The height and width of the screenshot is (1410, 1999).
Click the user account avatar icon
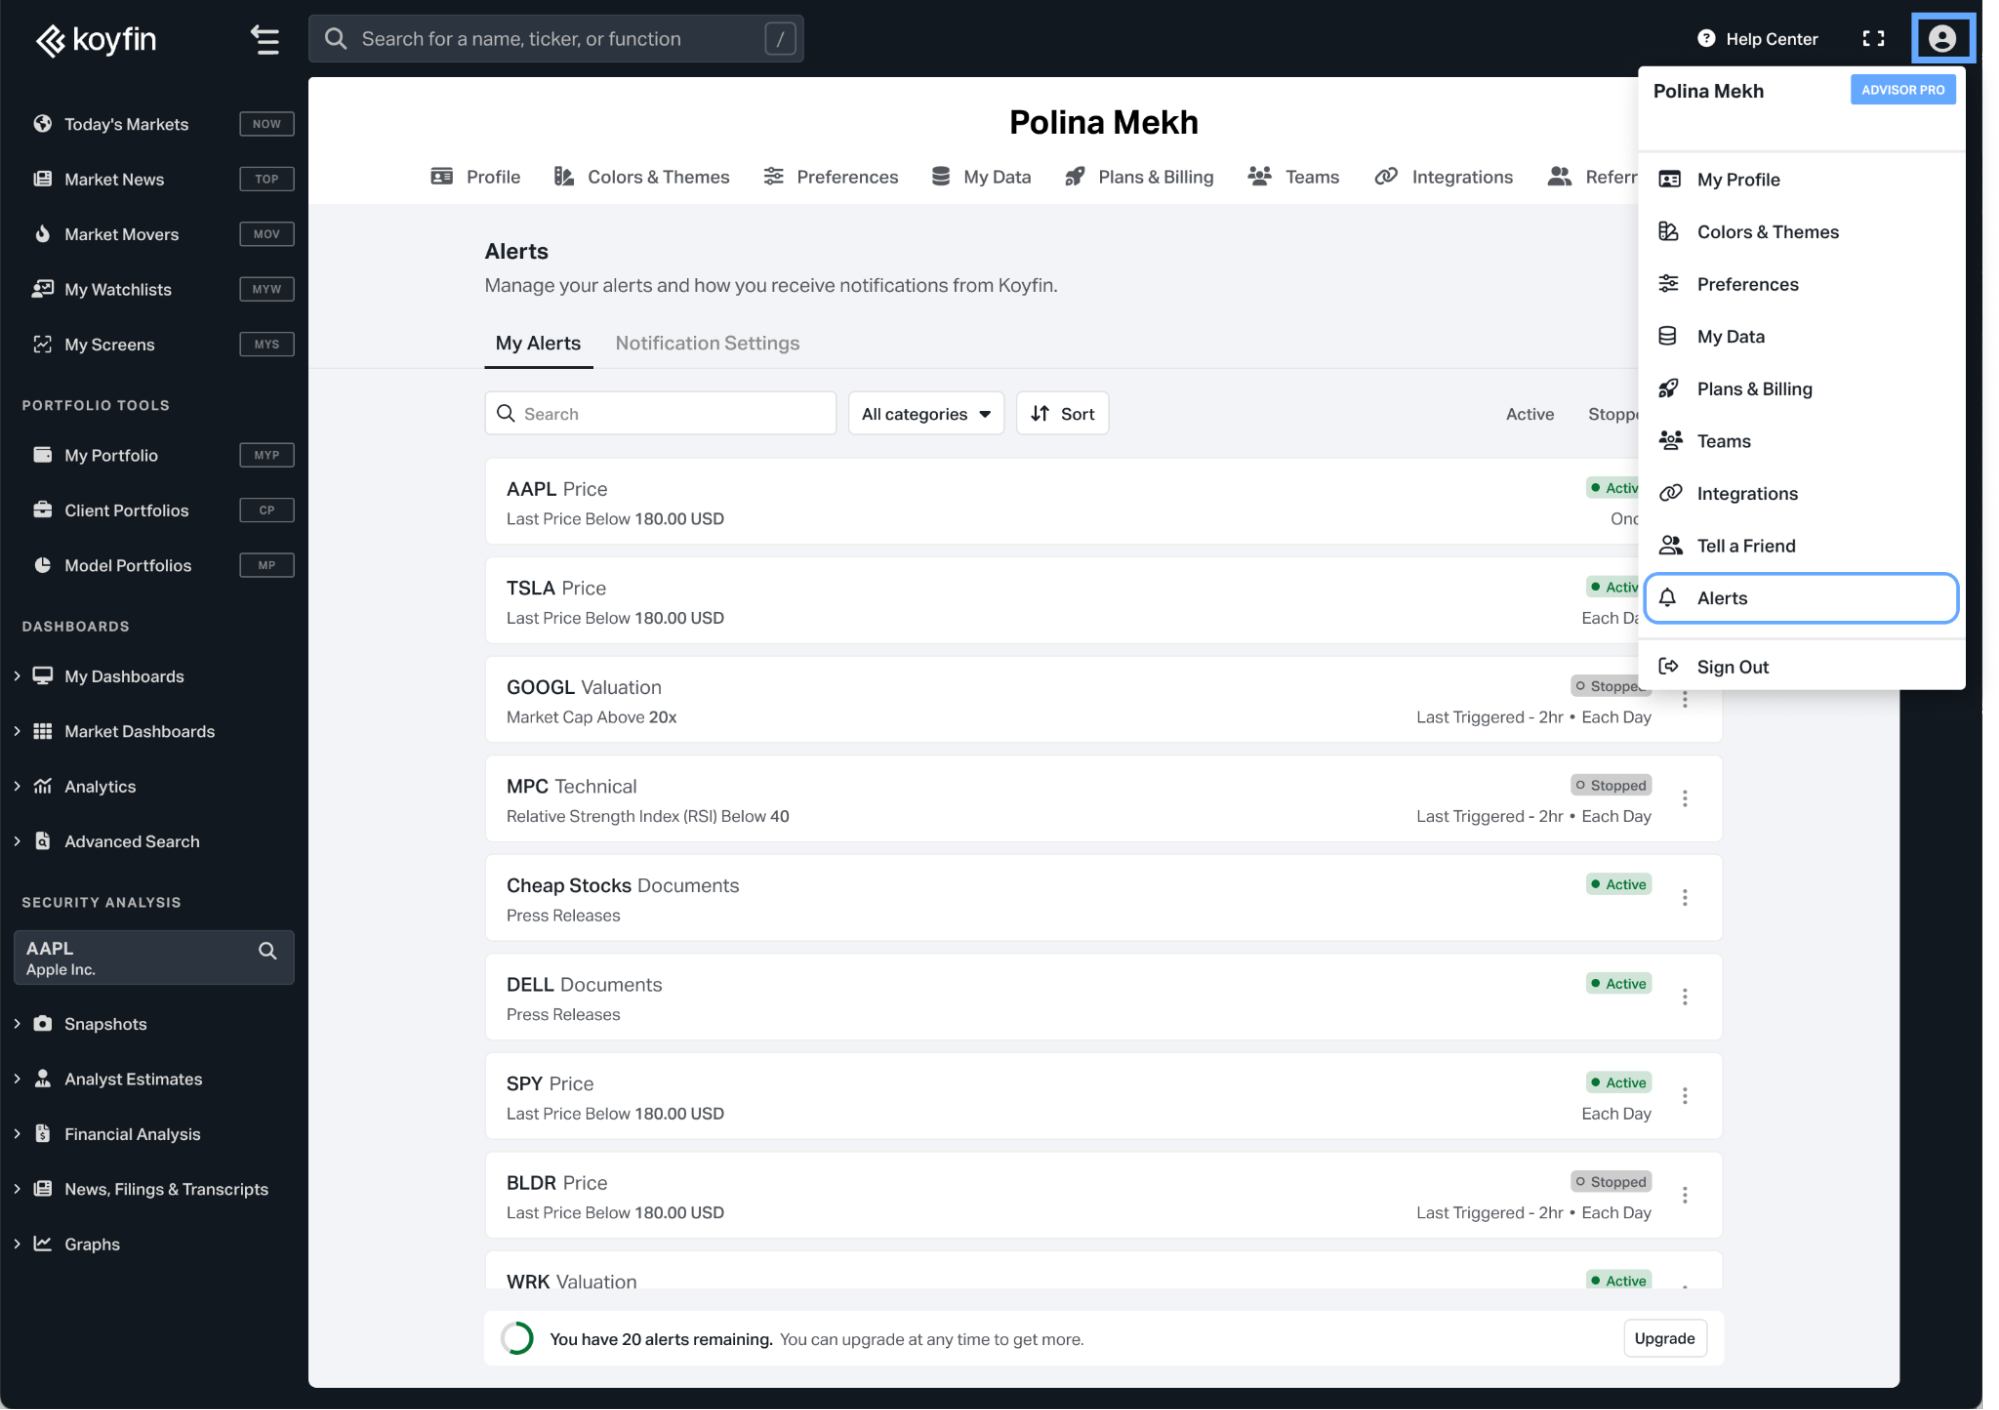click(1941, 39)
